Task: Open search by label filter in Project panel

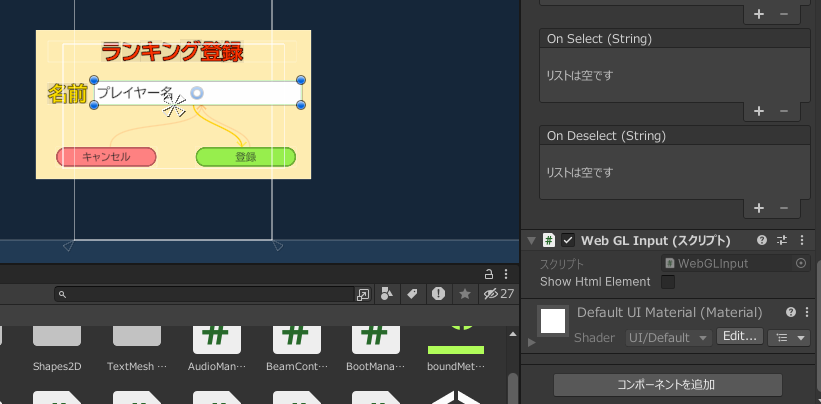Action: 411,294
